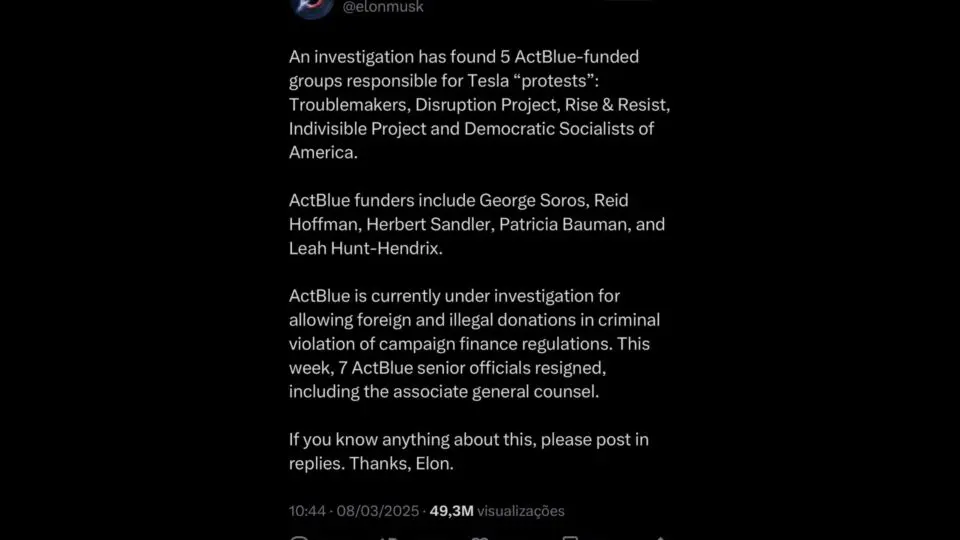Open the 49,3M visualizações view count

tap(497, 511)
